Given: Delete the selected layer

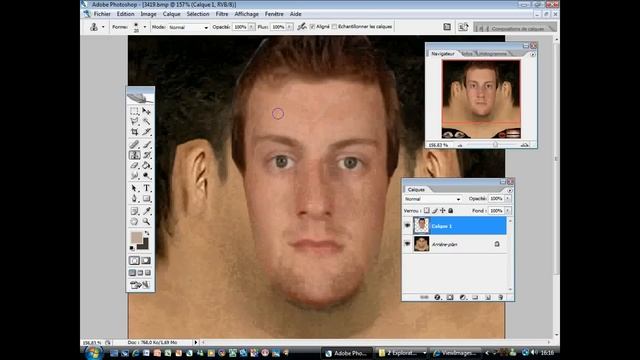Looking at the screenshot, I should tap(500, 297).
